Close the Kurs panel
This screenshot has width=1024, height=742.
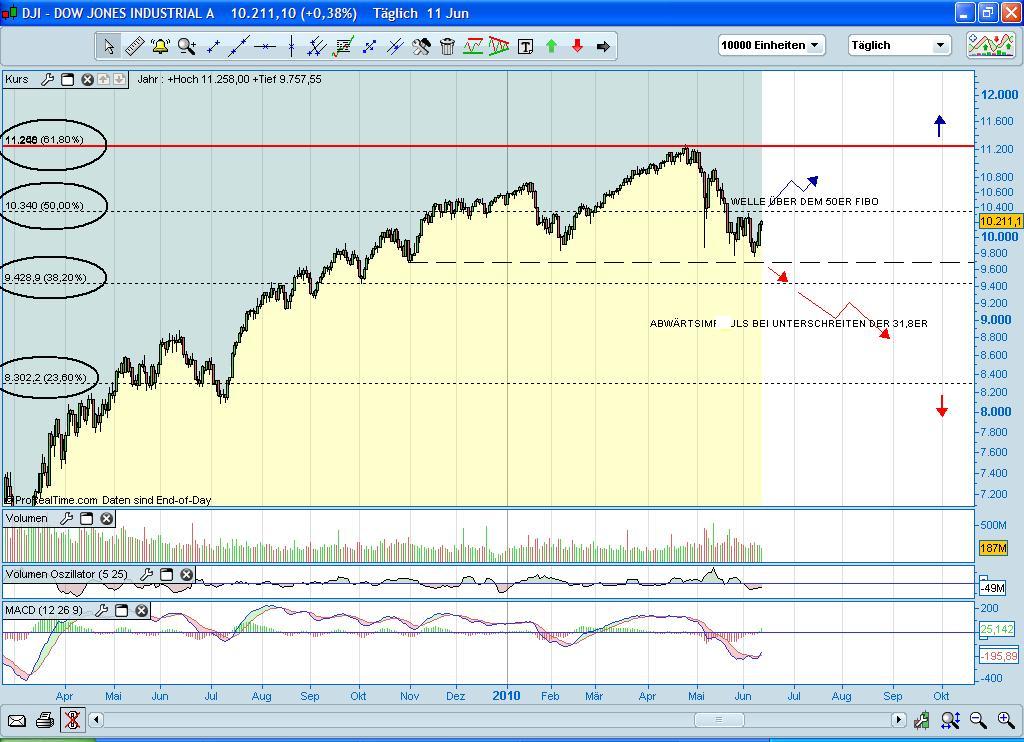(88, 80)
